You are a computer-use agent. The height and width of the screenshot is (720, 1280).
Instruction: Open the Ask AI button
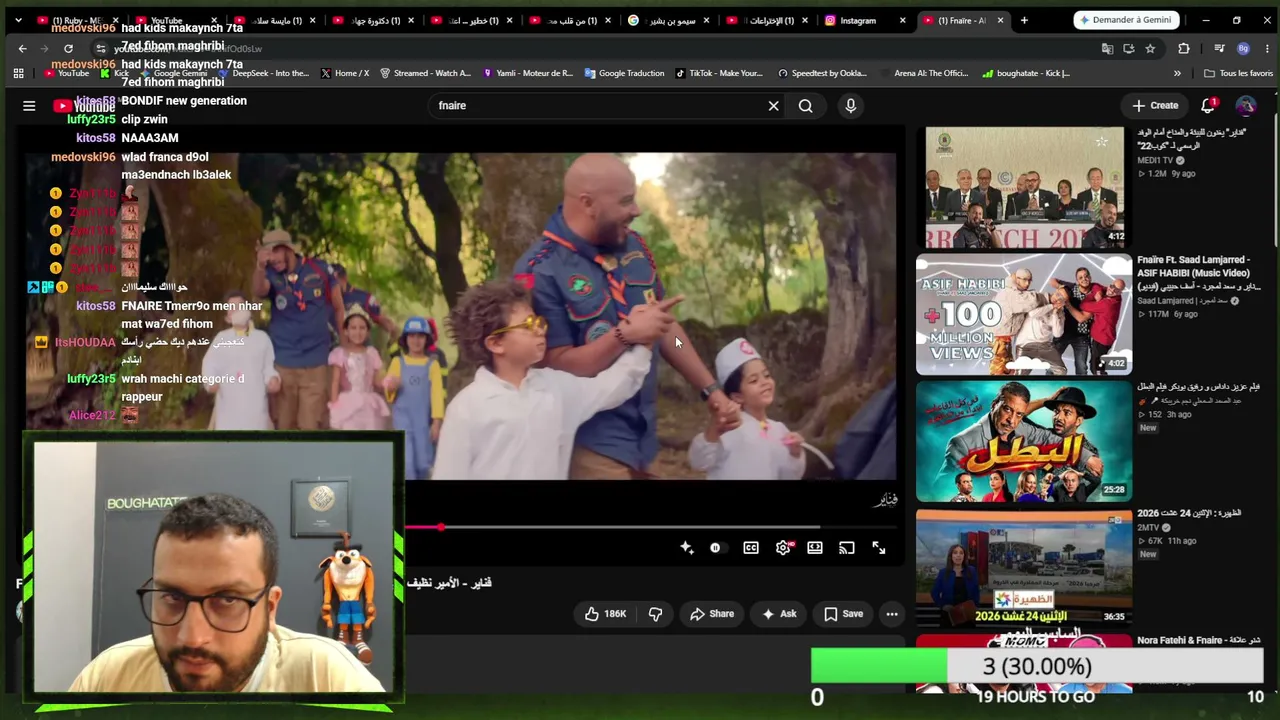(779, 614)
